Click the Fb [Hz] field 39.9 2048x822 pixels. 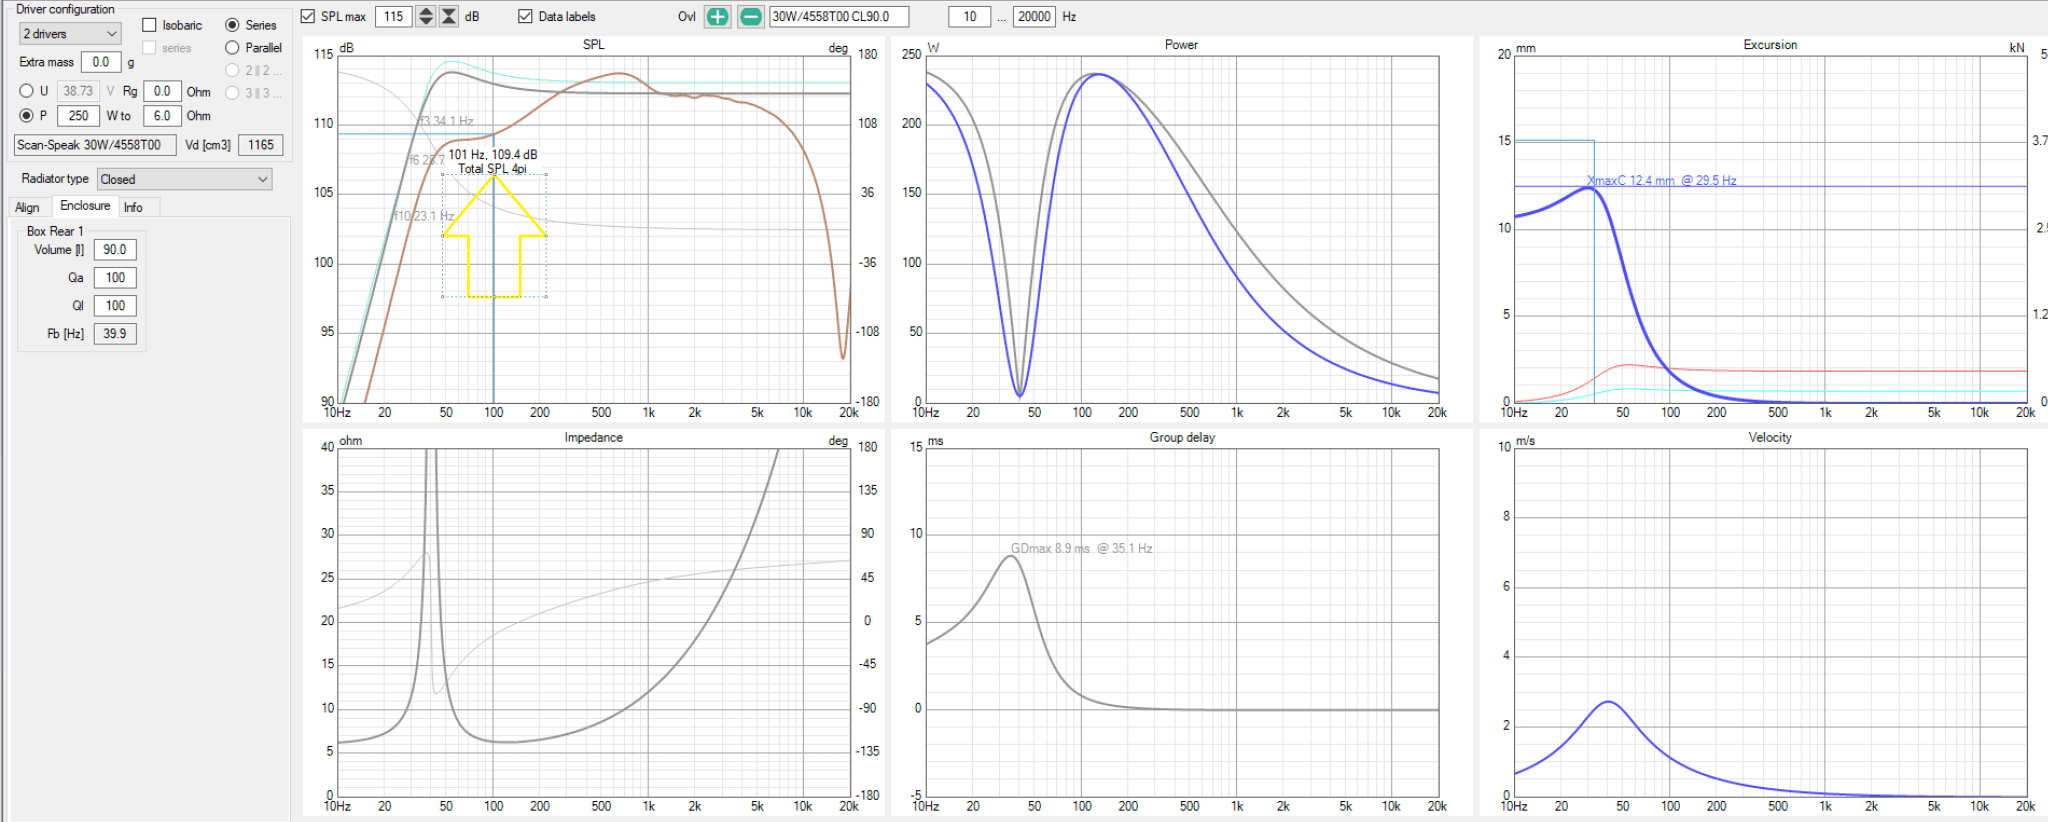tap(115, 334)
